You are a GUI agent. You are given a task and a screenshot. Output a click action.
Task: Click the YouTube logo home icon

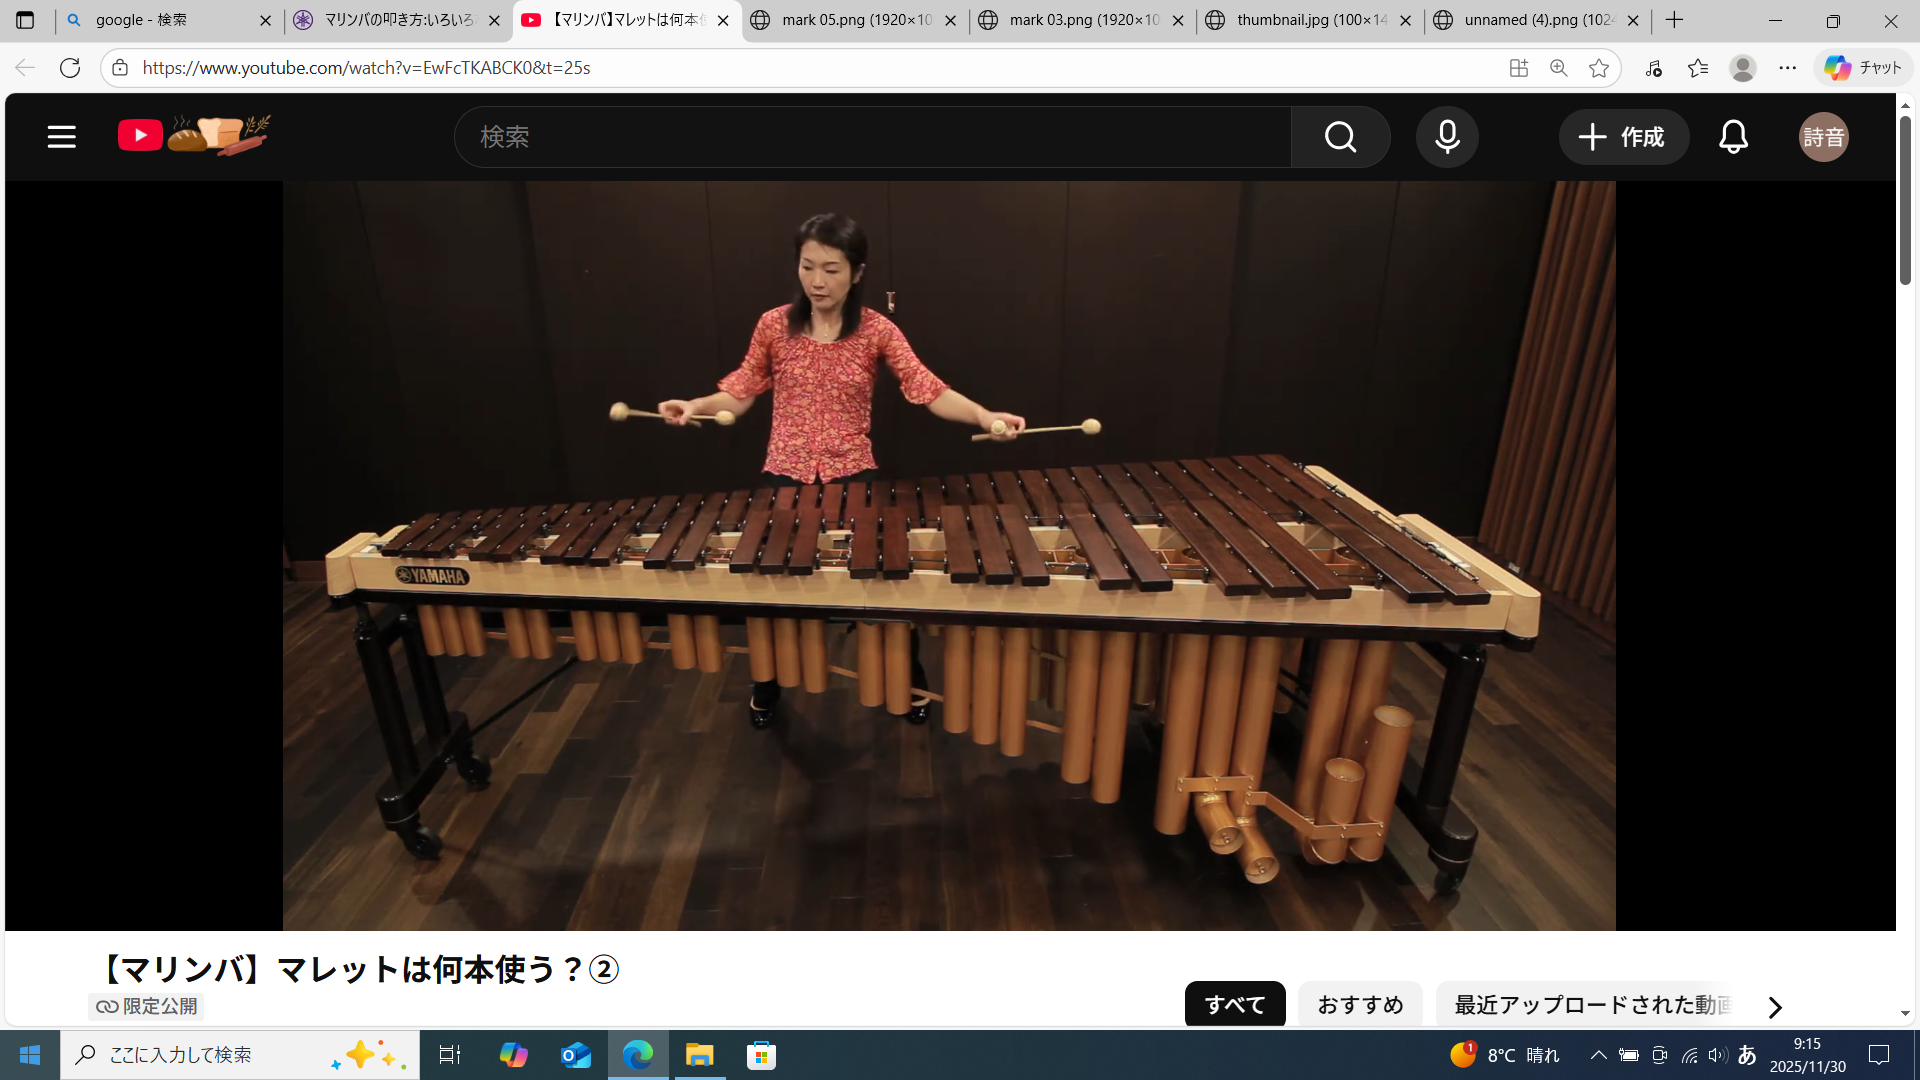(x=141, y=135)
